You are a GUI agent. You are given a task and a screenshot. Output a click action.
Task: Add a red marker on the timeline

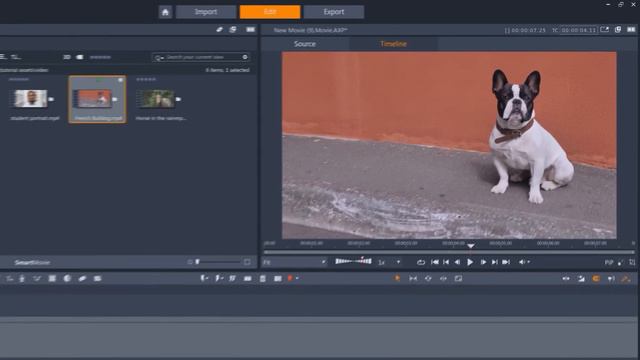point(290,278)
